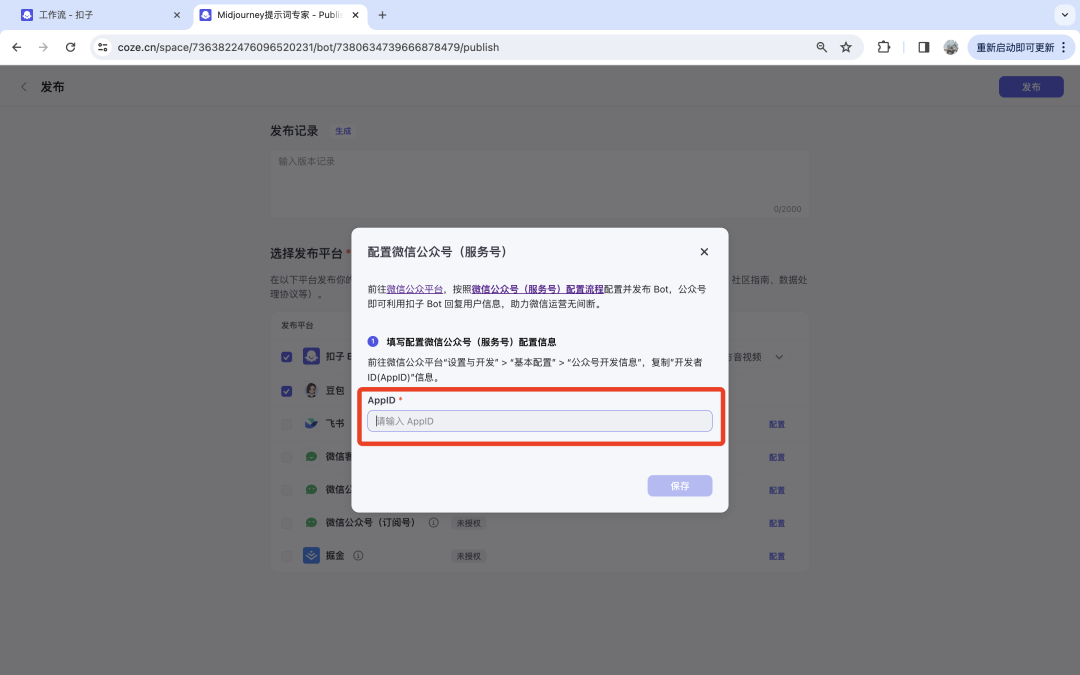1080x675 pixels.
Task: Click the 发布 publish button
Action: [1031, 87]
